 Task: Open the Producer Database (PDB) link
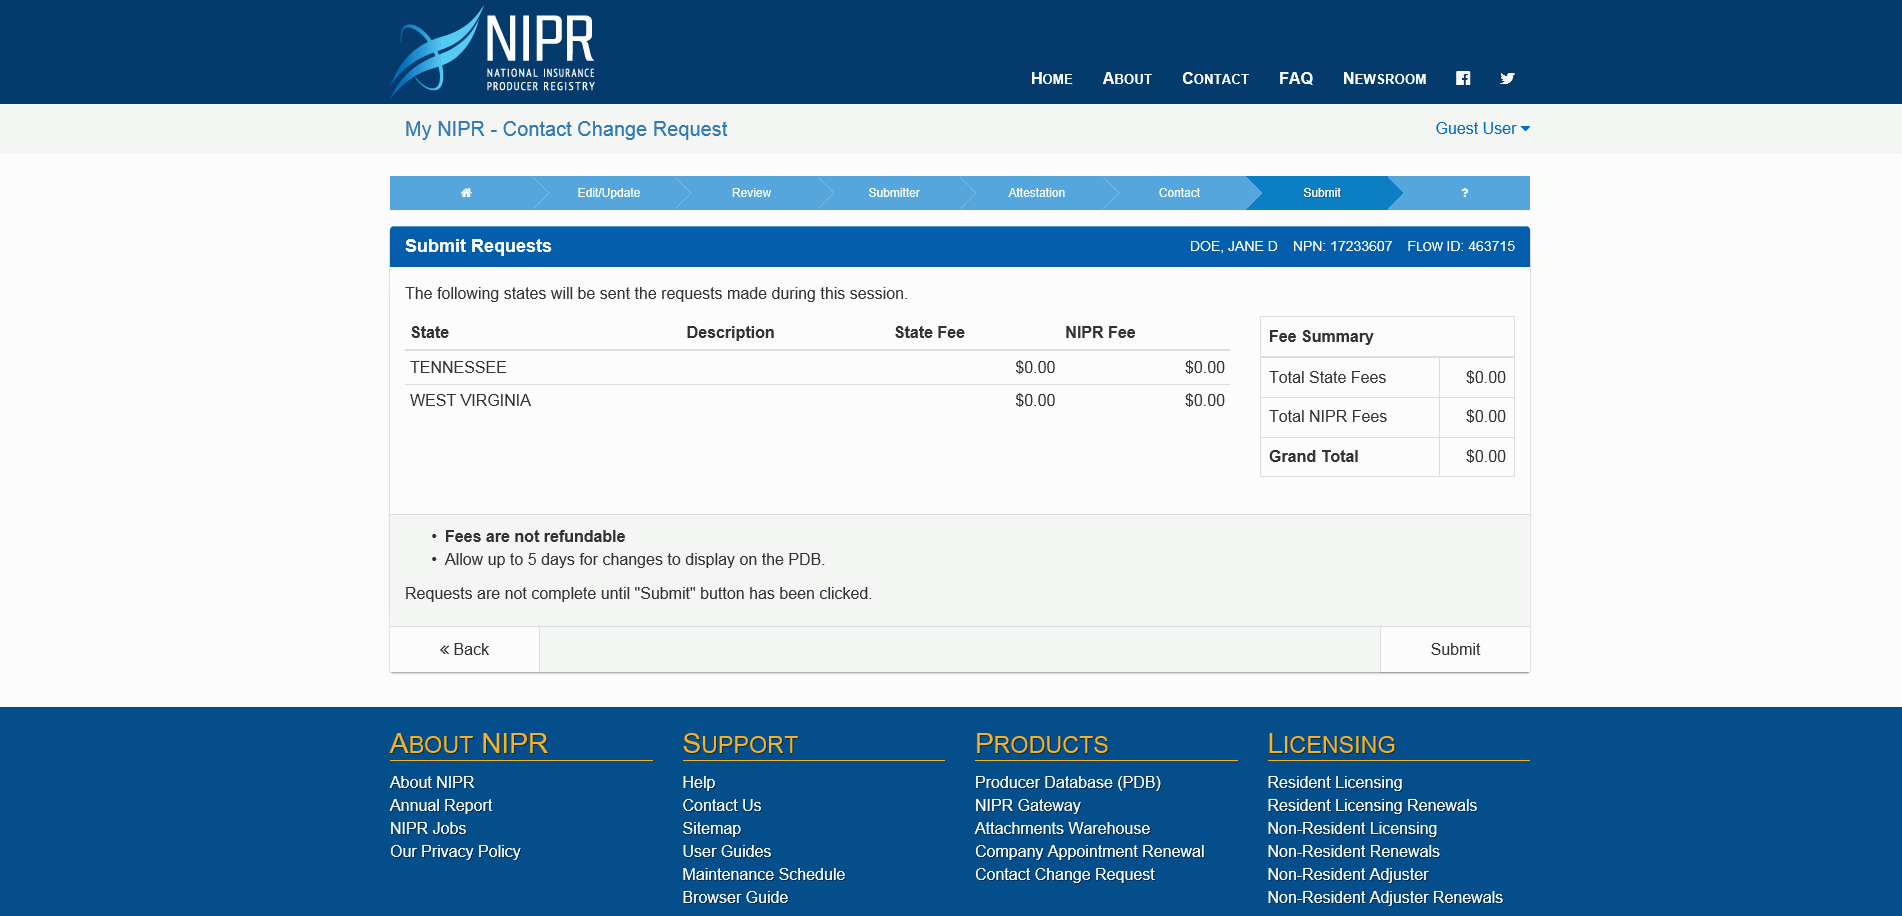coord(1067,782)
